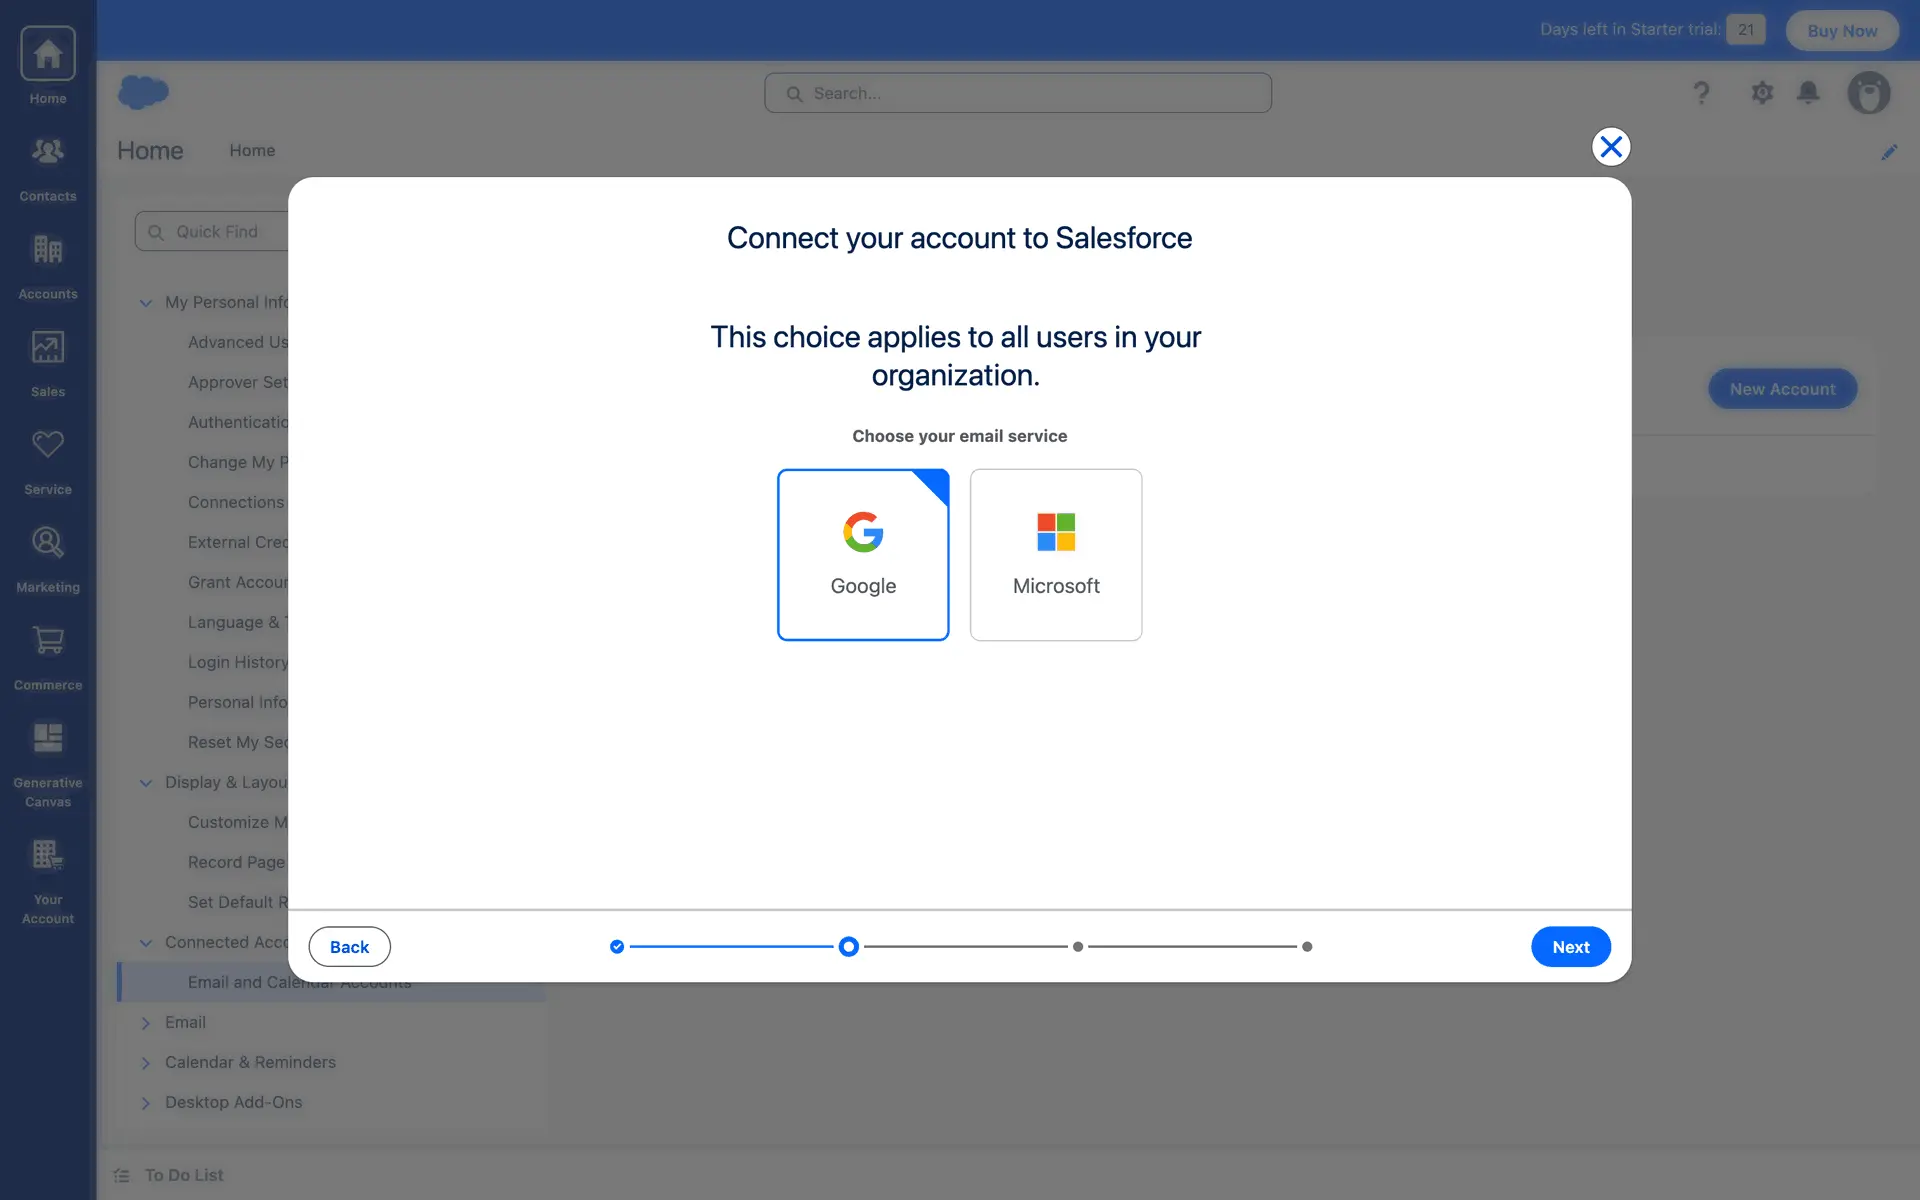
Task: Click the completed first step indicator
Action: tap(617, 947)
